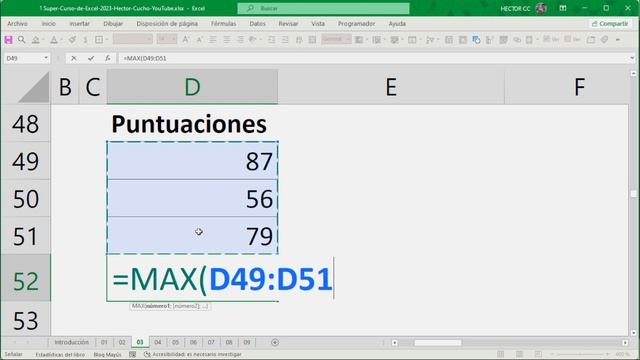
Task: Open the Revisar ribbon tab
Action: [288, 24]
